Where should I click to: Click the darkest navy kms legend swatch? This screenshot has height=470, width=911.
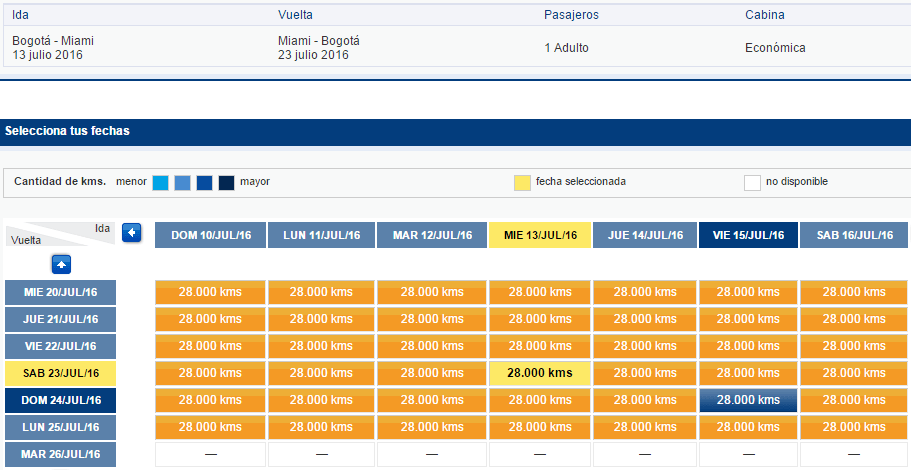227,182
